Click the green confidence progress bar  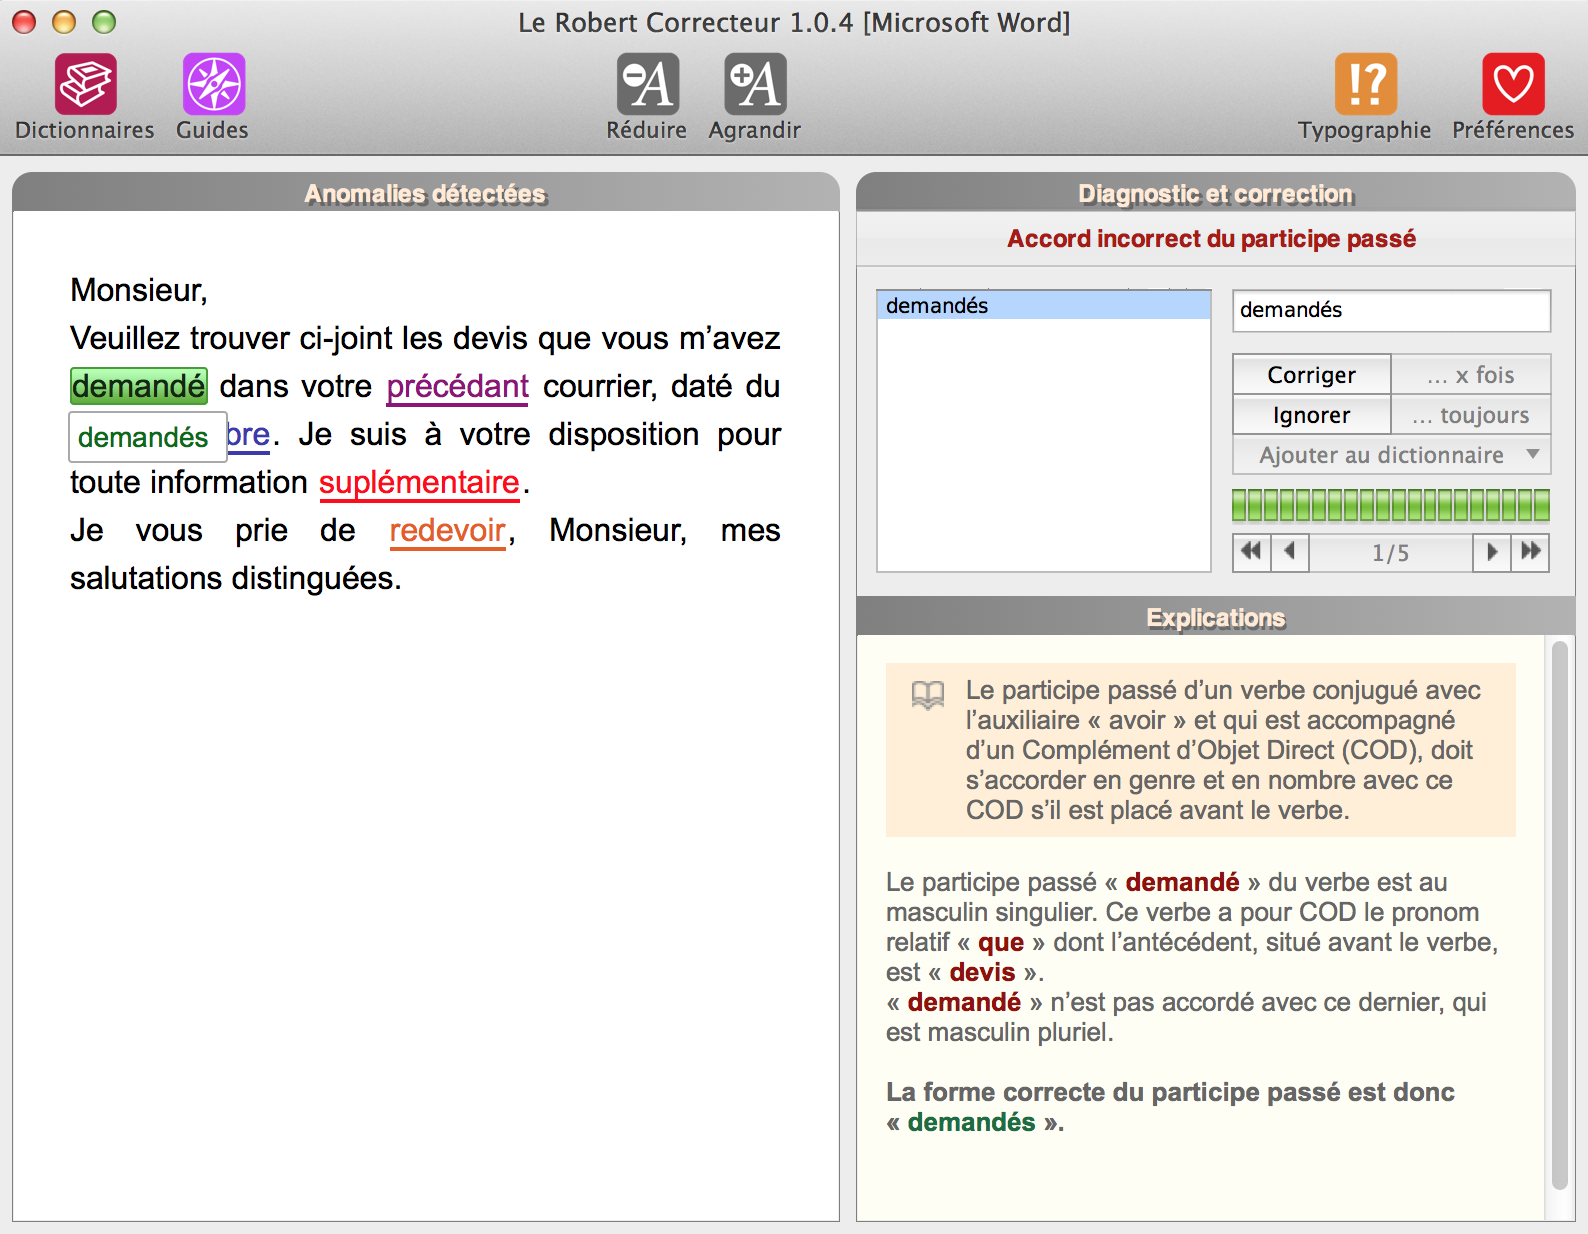click(x=1391, y=505)
